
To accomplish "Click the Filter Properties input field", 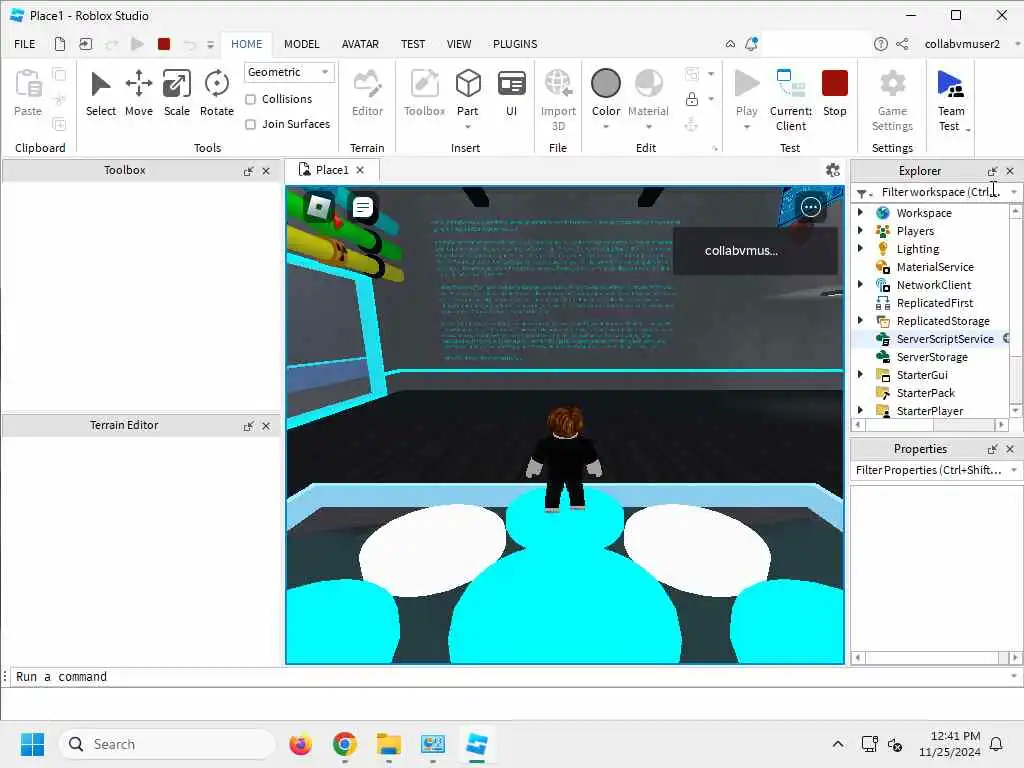I will click(x=928, y=470).
